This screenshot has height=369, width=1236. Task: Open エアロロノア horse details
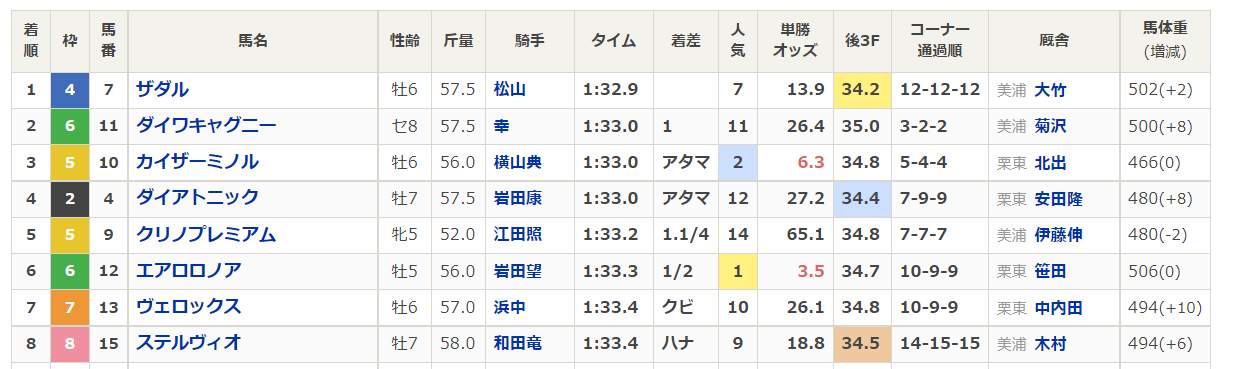[189, 271]
